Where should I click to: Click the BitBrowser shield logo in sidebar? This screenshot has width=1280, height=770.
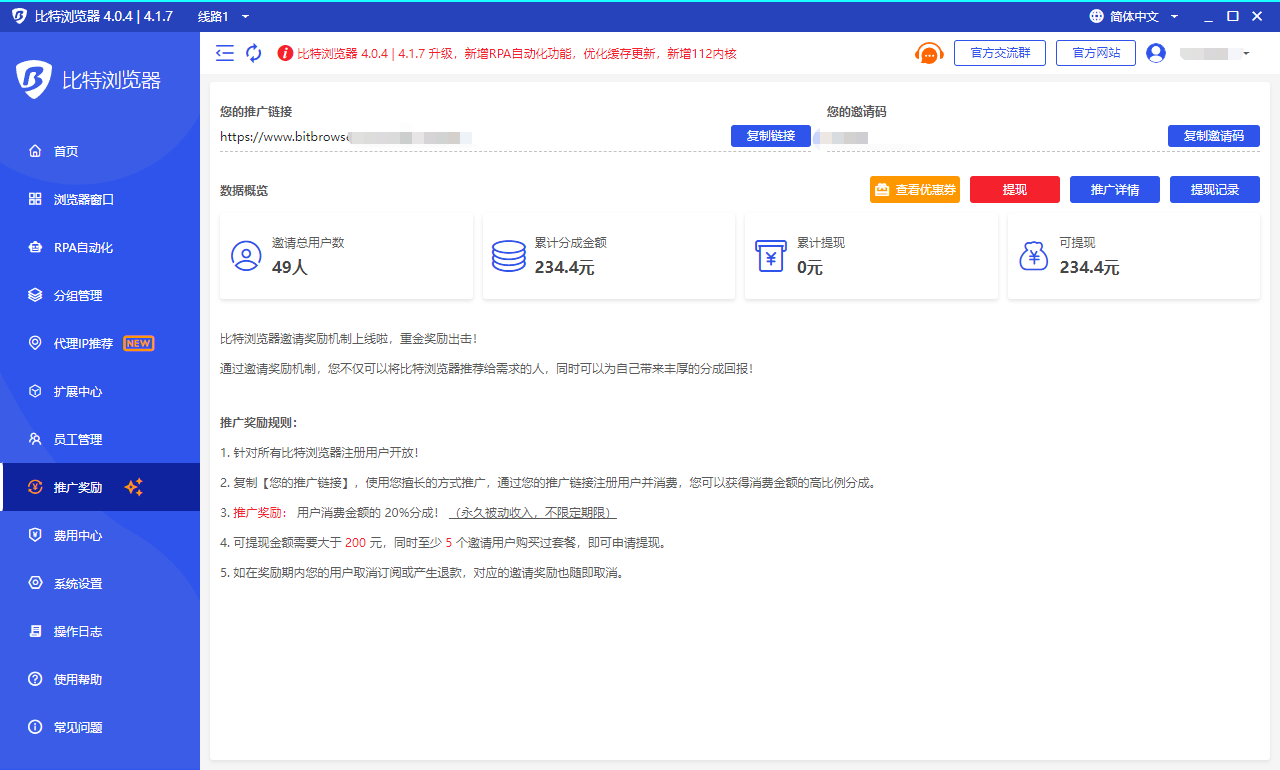(x=34, y=80)
